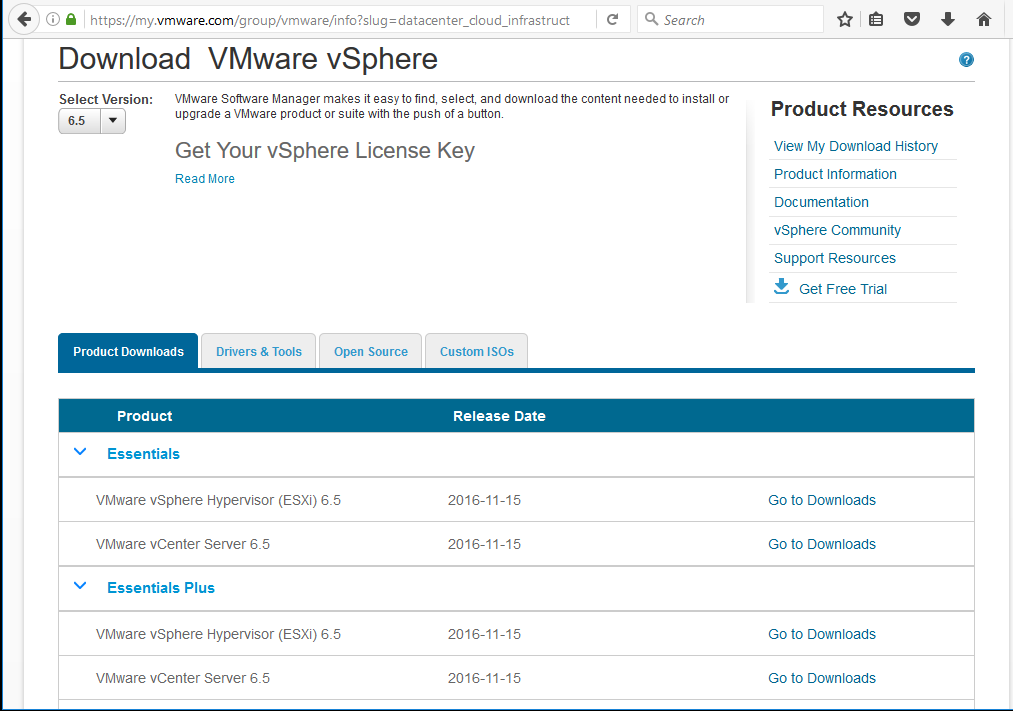Go to Downloads for Essentials ESXi 6.5

point(822,500)
